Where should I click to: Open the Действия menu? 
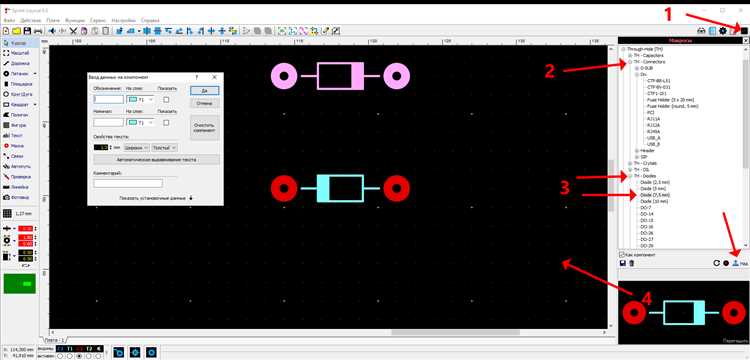31,21
